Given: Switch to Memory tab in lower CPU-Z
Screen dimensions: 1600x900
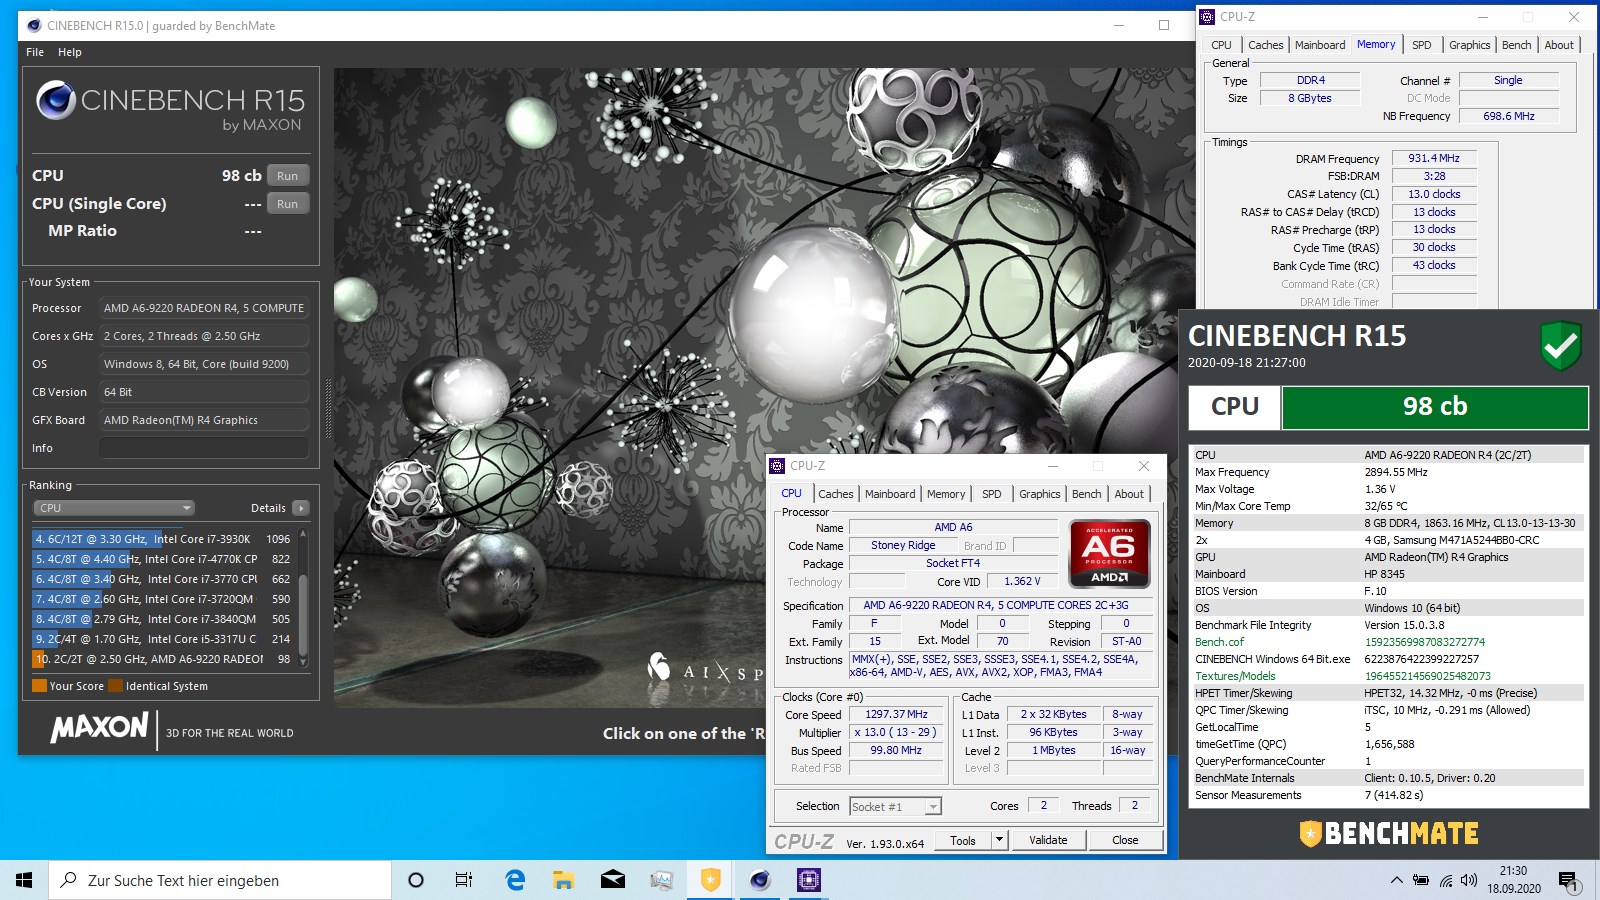Looking at the screenshot, I should pyautogui.click(x=946, y=494).
